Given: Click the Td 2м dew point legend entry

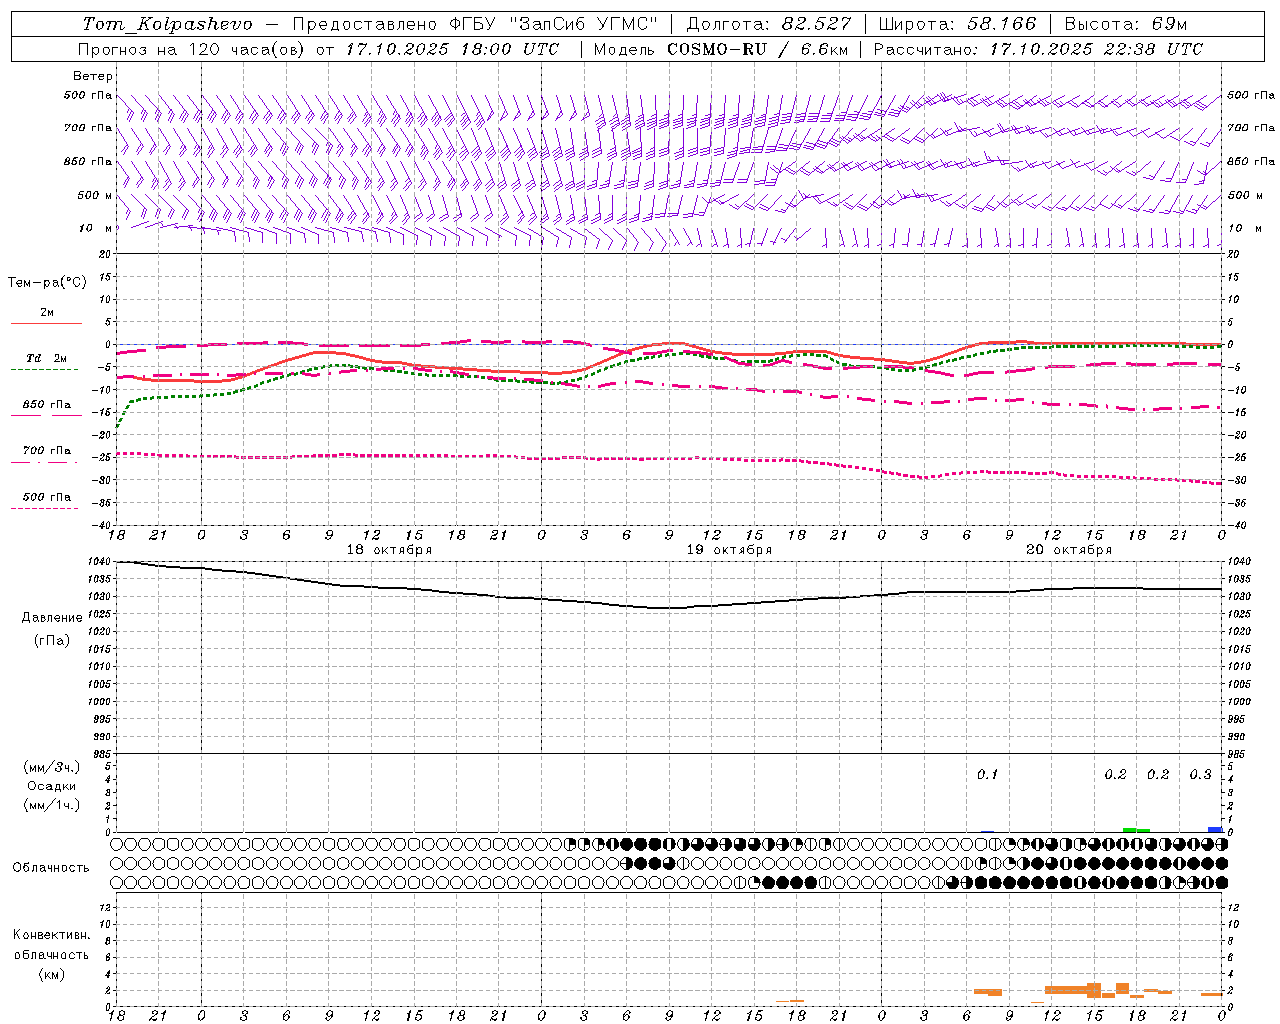Looking at the screenshot, I should tap(46, 358).
